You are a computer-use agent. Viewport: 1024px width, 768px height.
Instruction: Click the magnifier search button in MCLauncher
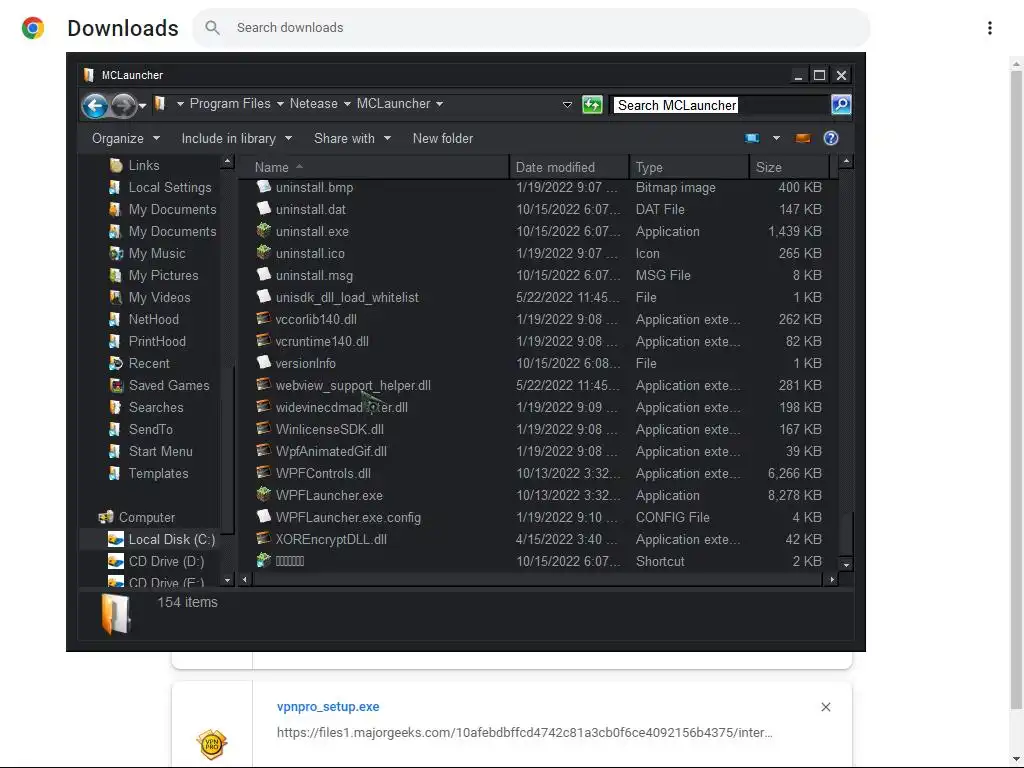840,104
